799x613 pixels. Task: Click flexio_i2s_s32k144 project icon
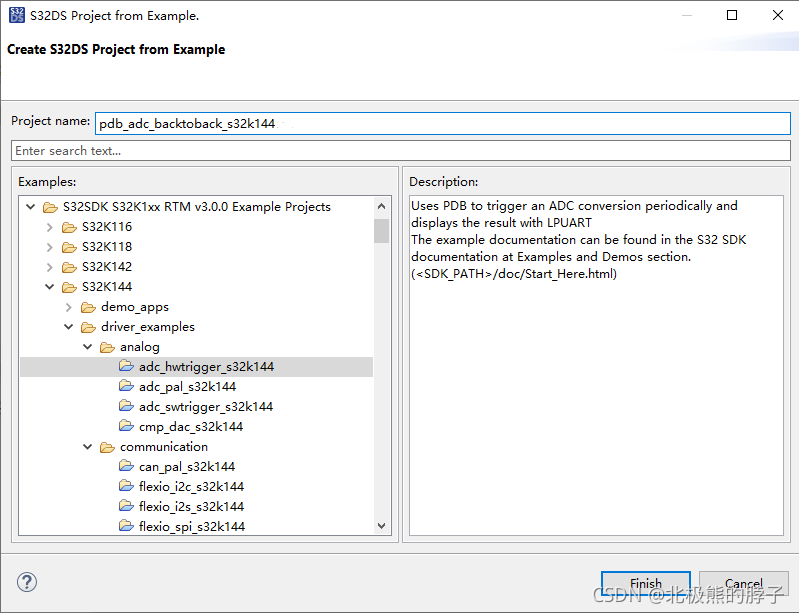[126, 505]
